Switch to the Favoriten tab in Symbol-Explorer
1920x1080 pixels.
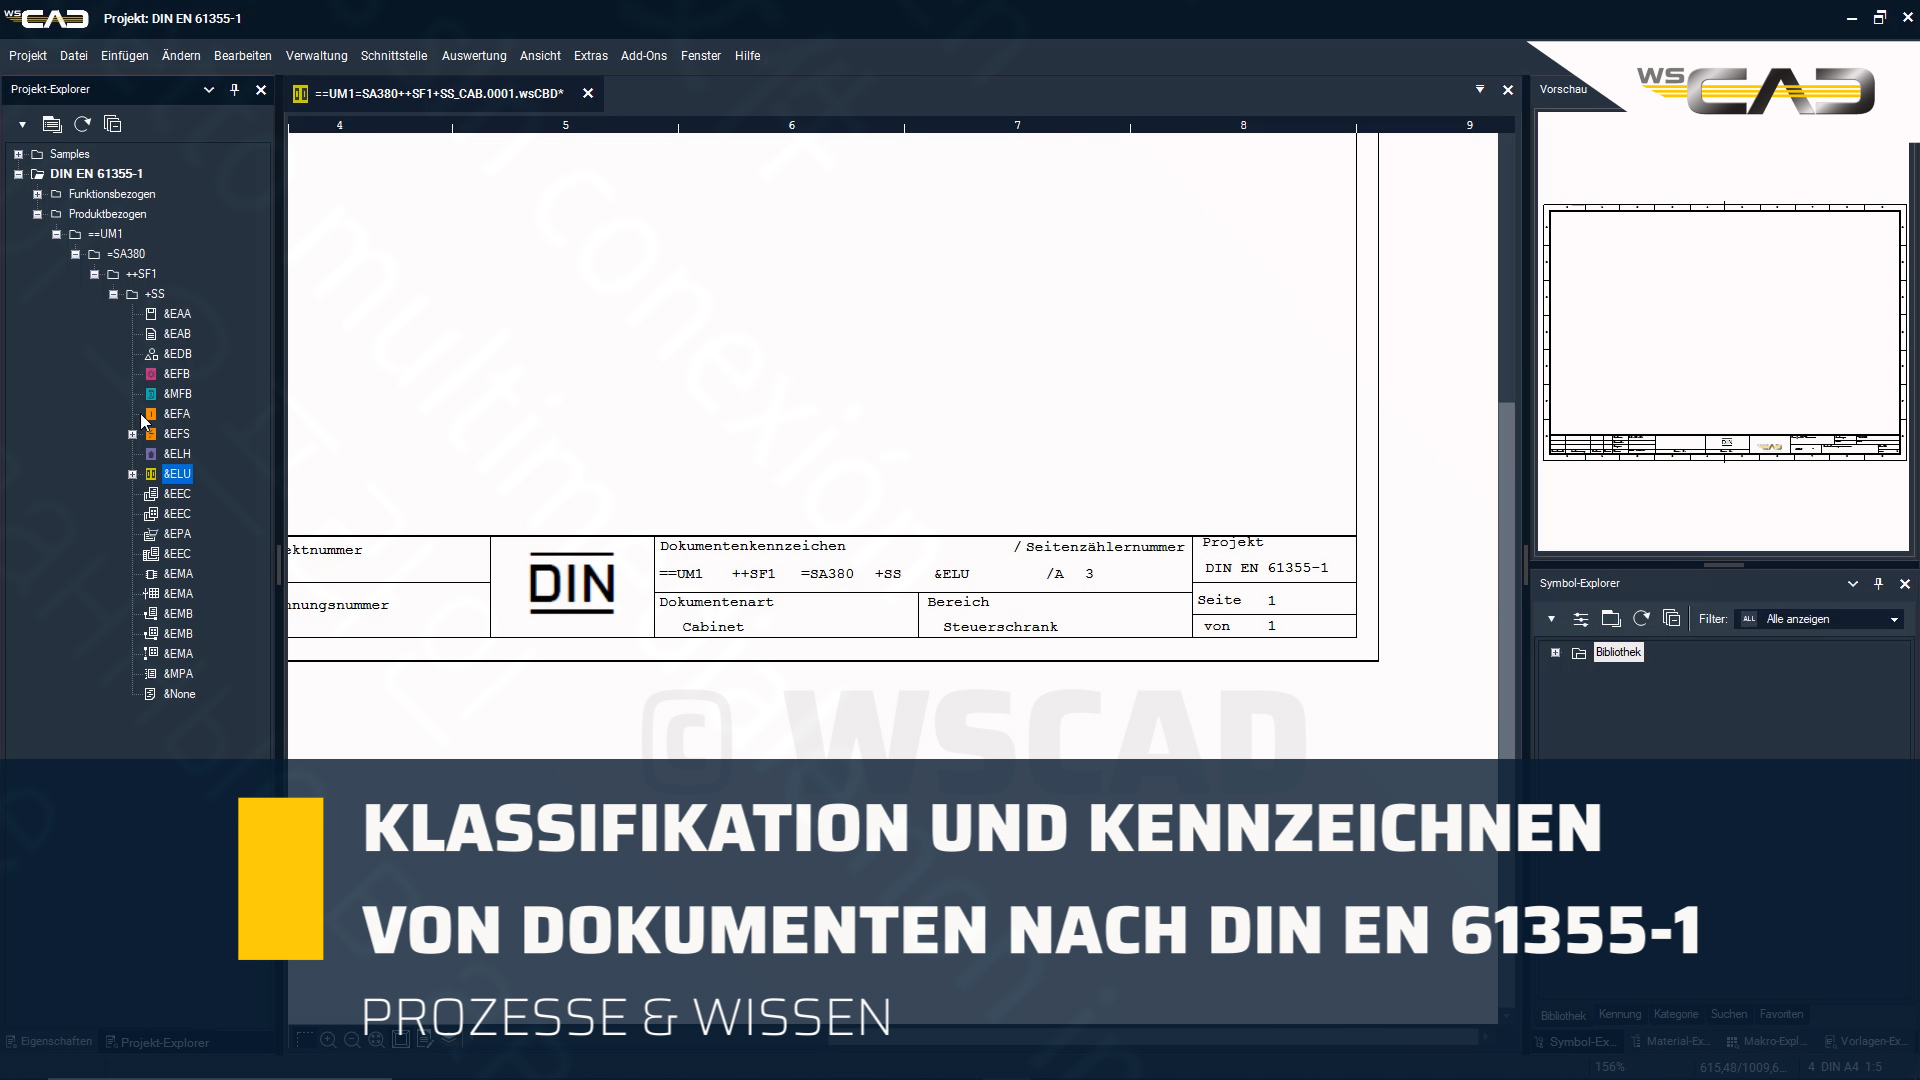click(x=1781, y=1014)
